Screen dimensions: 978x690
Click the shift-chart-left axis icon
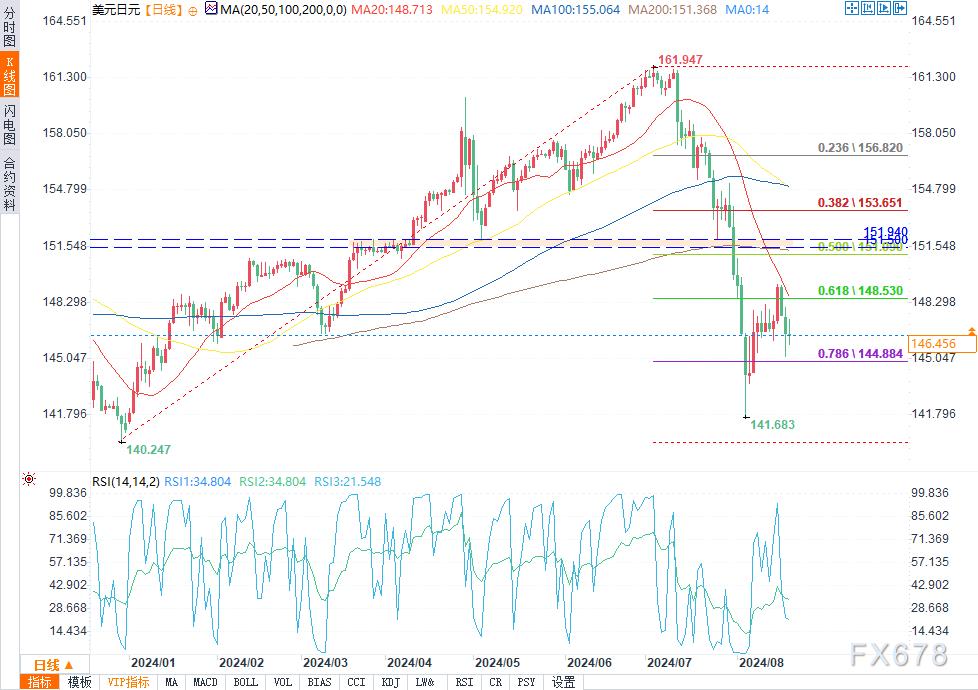868,8
